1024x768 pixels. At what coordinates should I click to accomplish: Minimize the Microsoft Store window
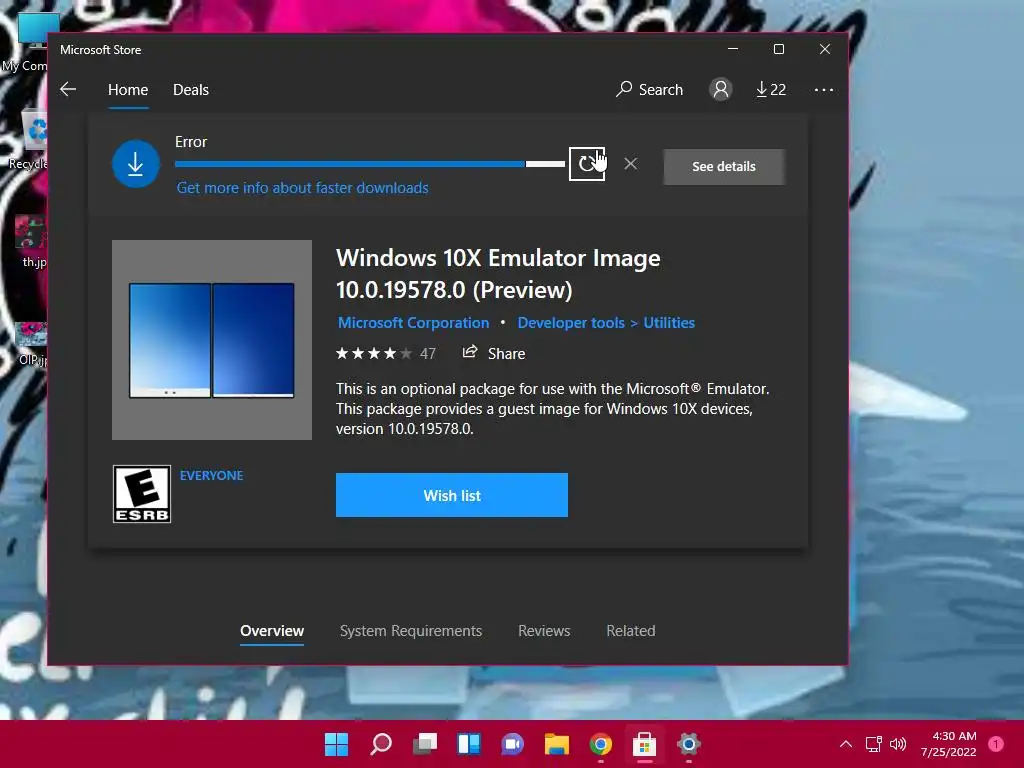(733, 49)
